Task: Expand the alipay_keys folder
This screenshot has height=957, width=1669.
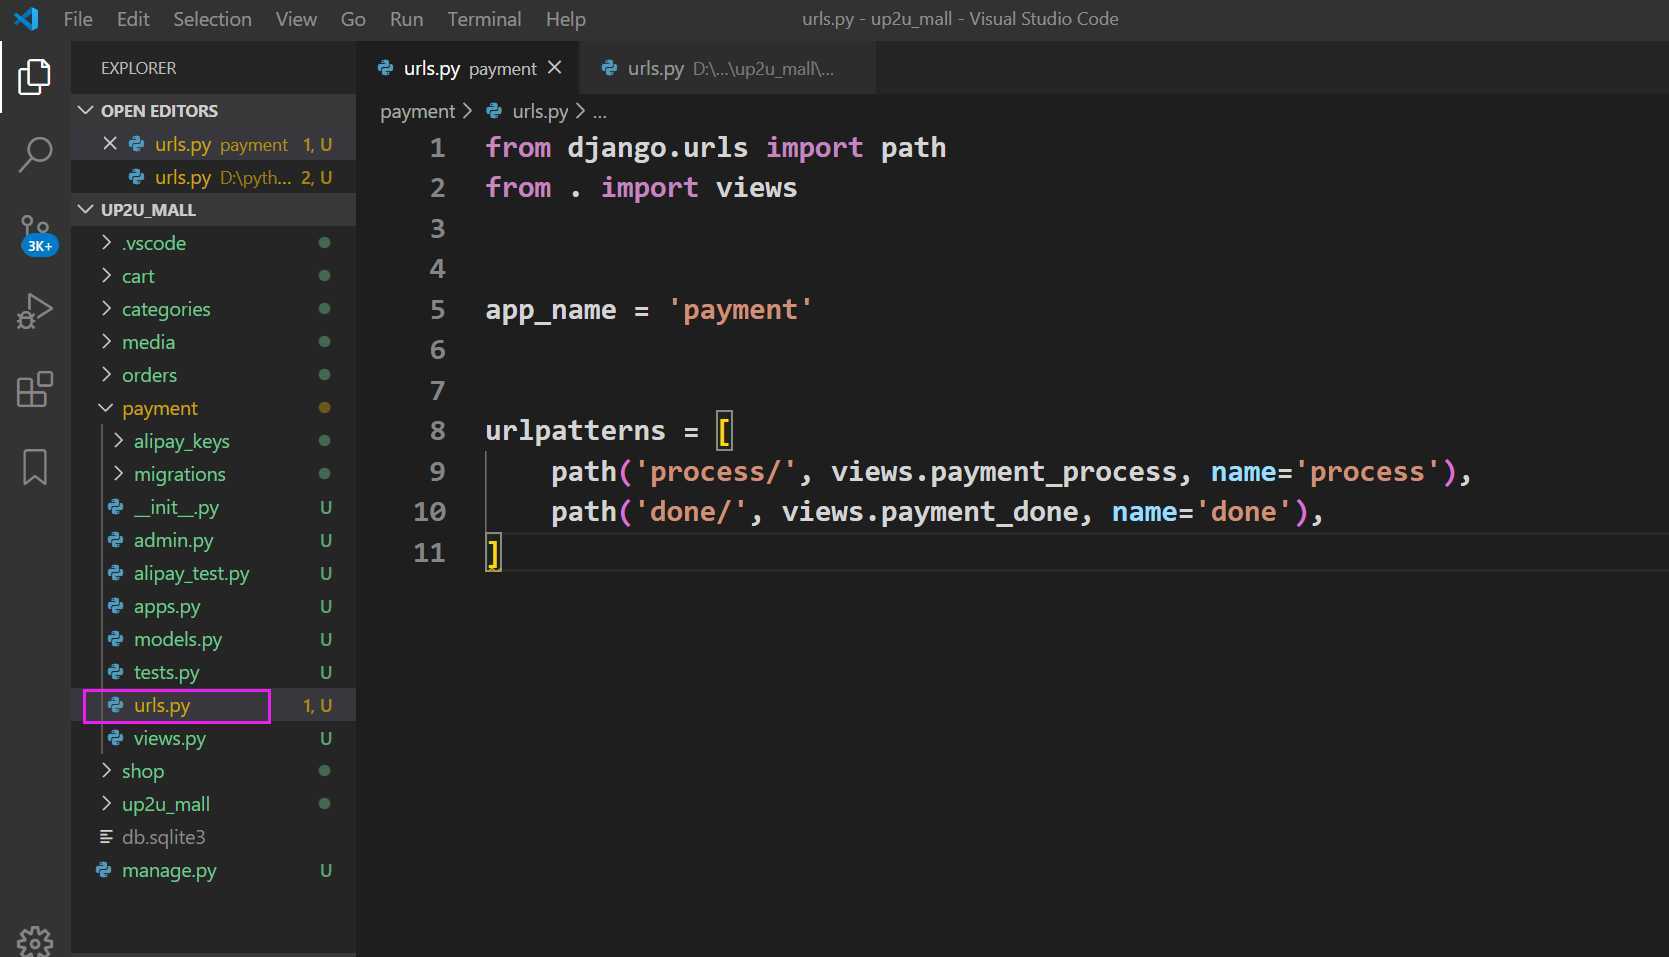Action: (x=213, y=441)
